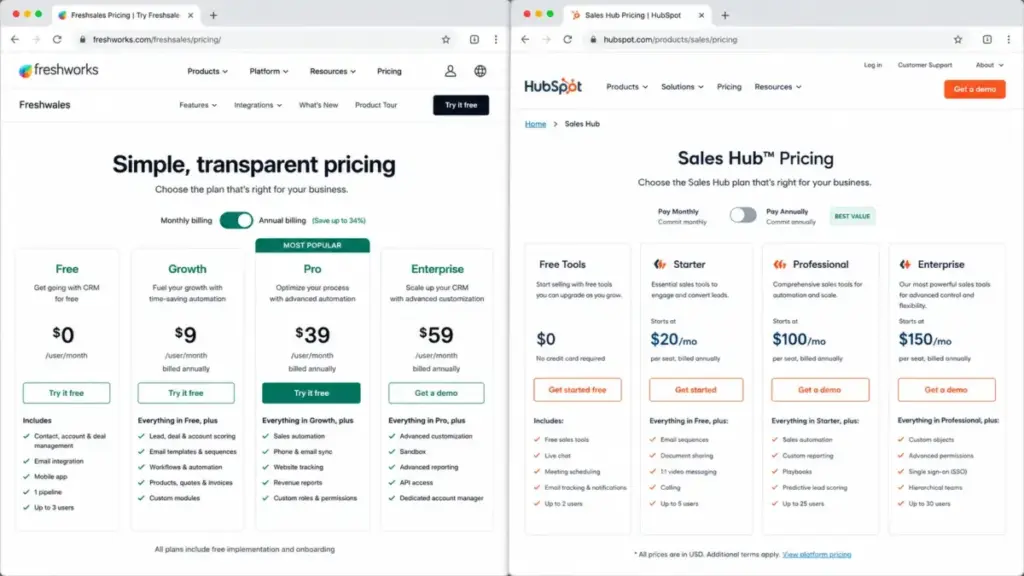Click Get a demo under Freshsales Enterprise plan
The height and width of the screenshot is (576, 1024).
[436, 393]
